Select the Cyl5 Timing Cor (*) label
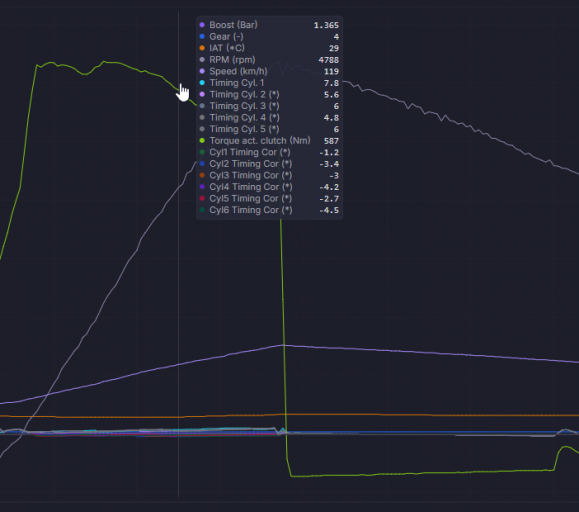Viewport: 579px width, 512px height. [x=251, y=198]
